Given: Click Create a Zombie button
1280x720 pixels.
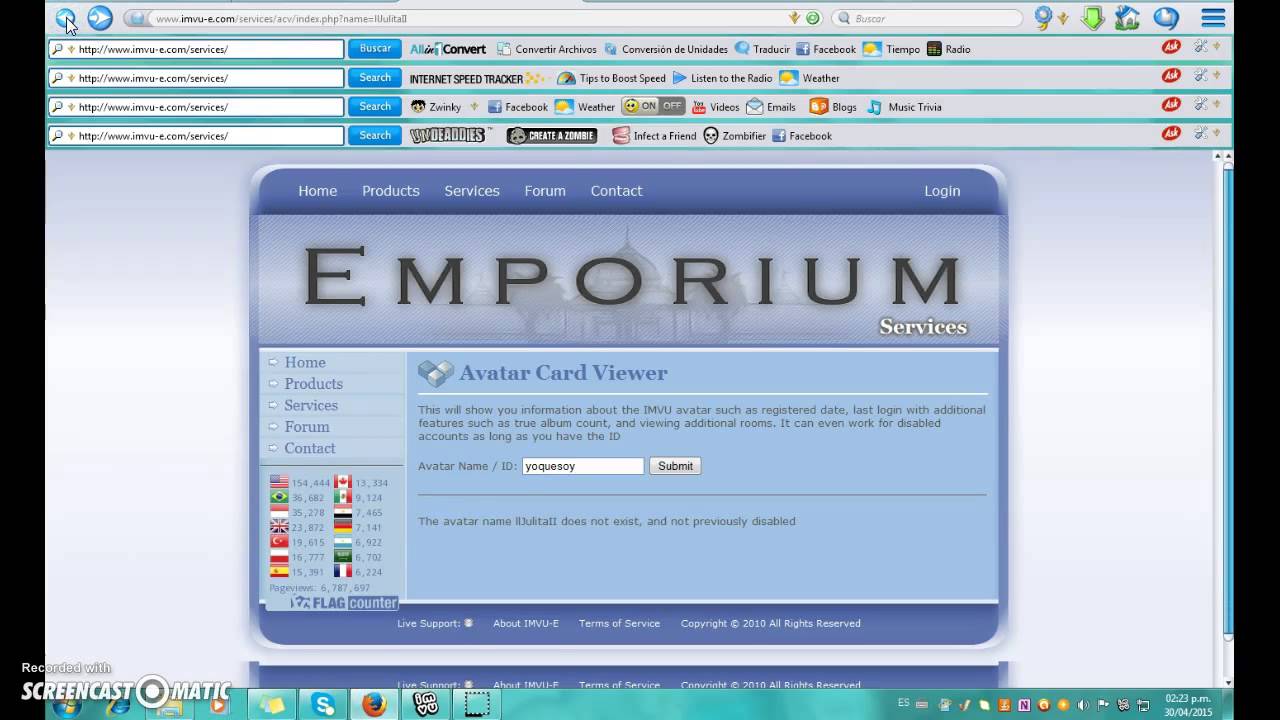Looking at the screenshot, I should click(x=552, y=136).
